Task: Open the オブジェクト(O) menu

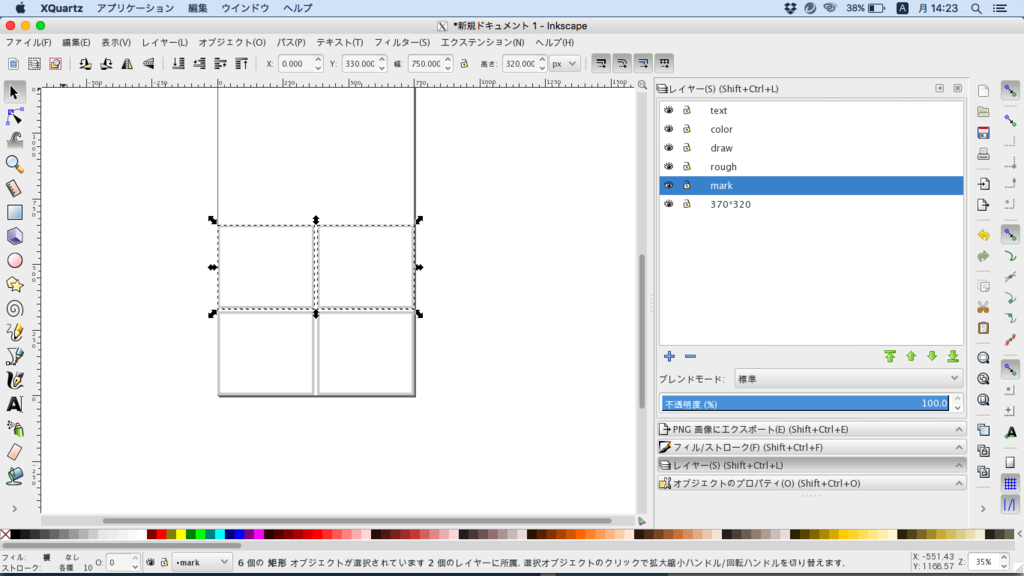Action: [x=232, y=42]
